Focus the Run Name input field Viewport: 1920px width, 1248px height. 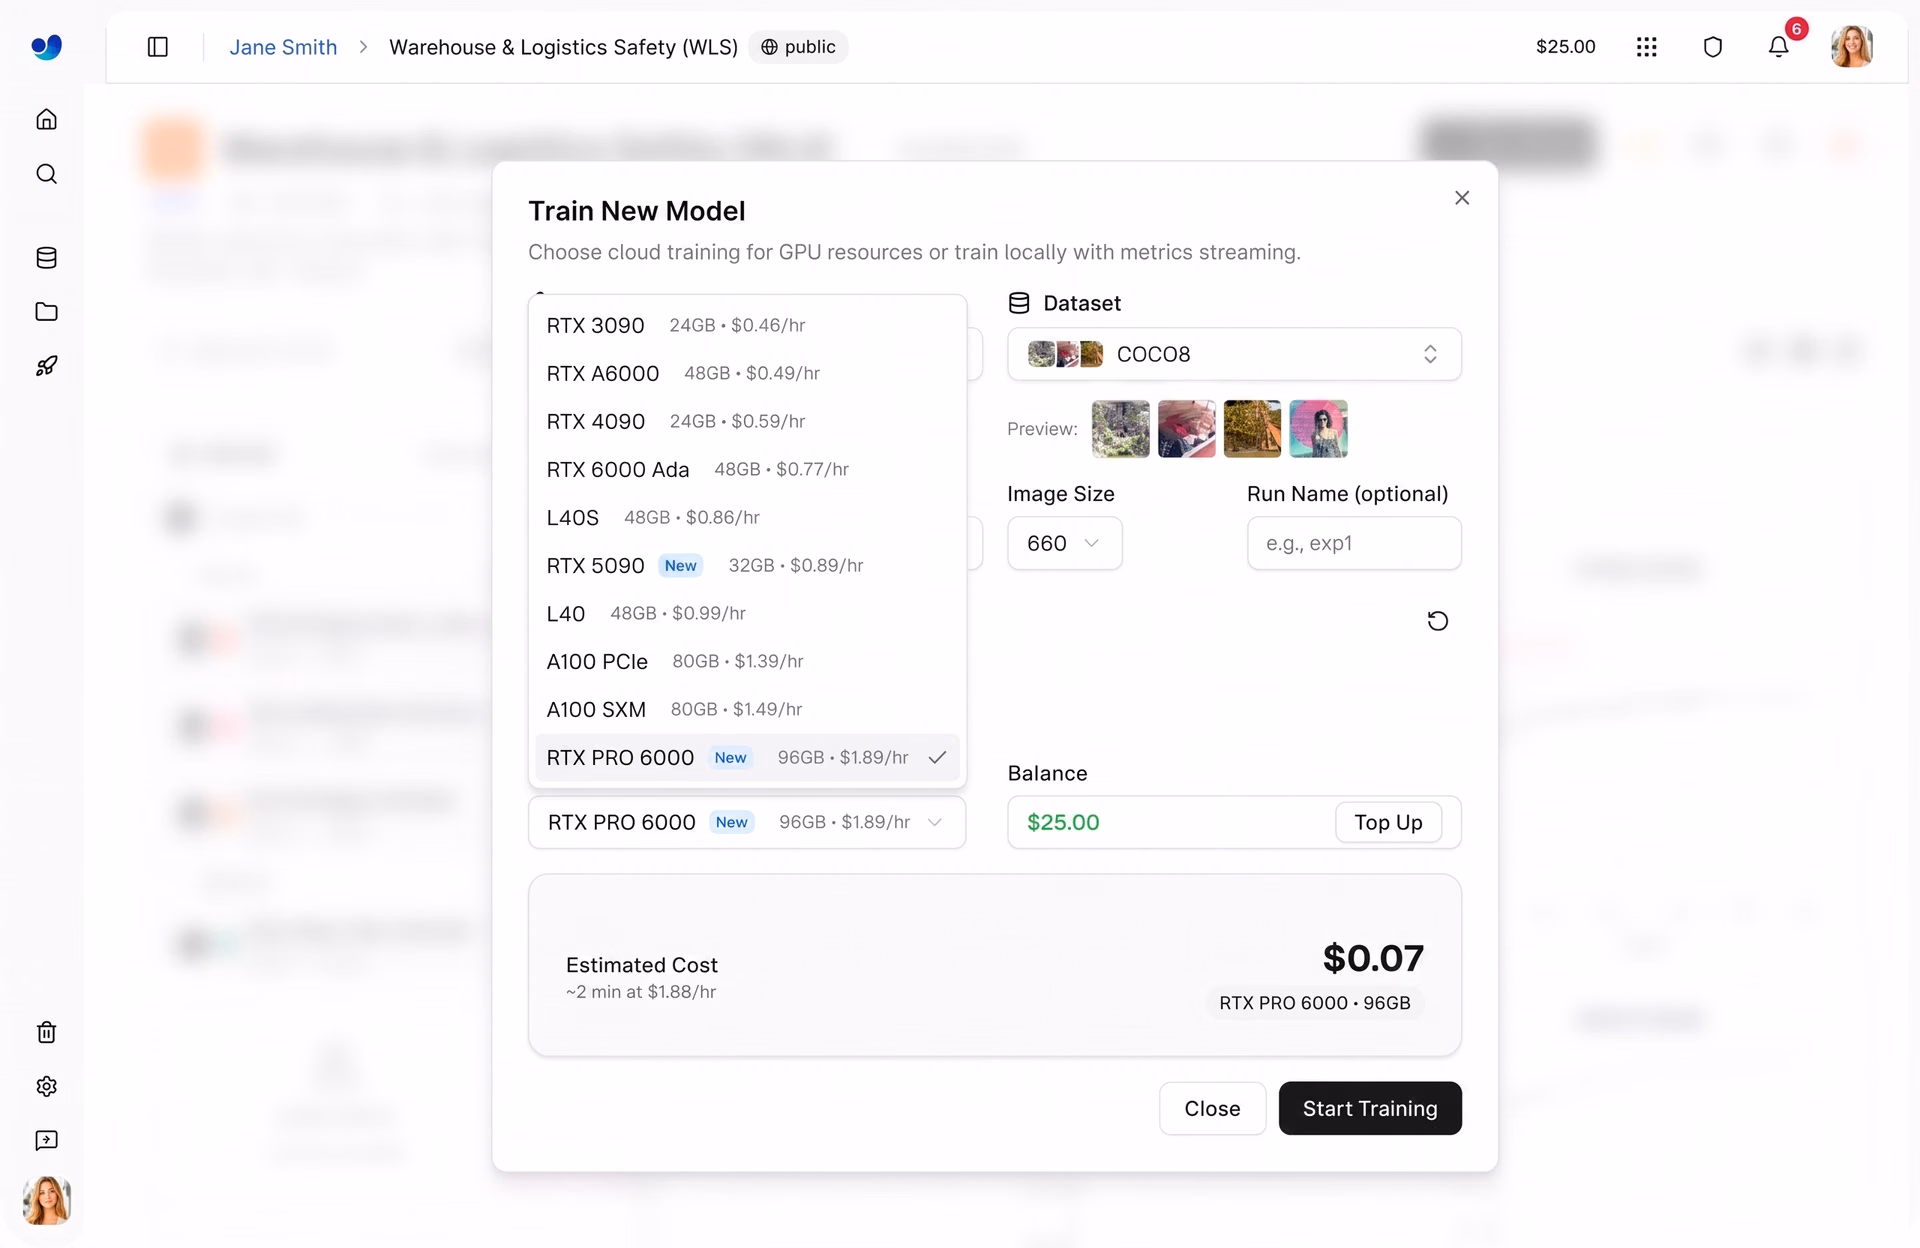[1354, 543]
